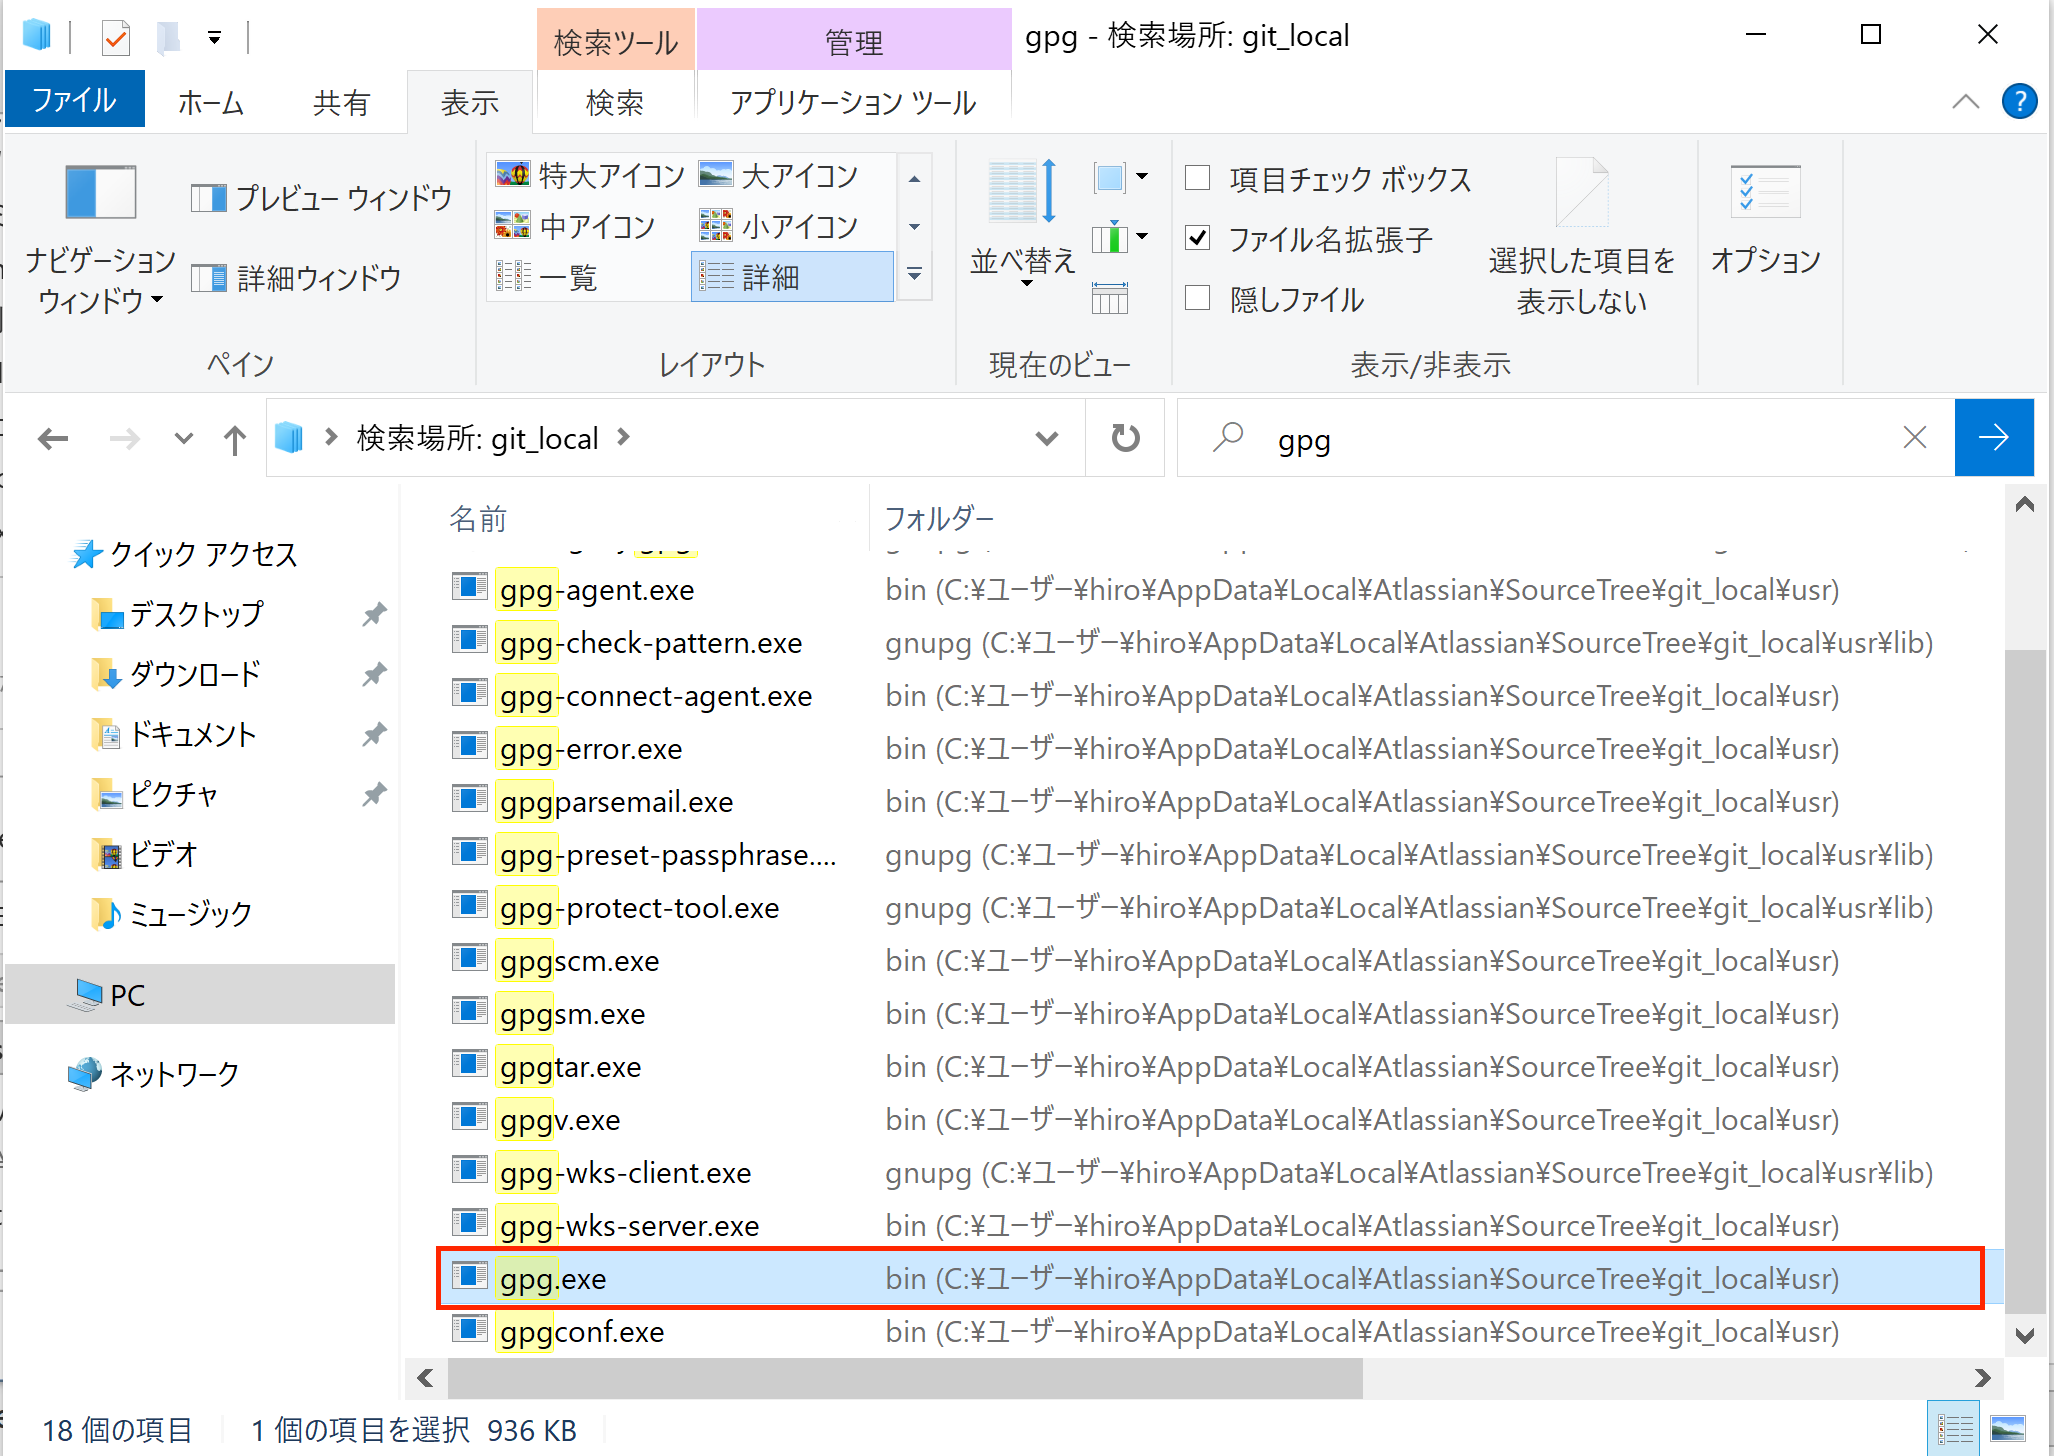
Task: Enable 隠しファイル visibility
Action: [x=1196, y=299]
